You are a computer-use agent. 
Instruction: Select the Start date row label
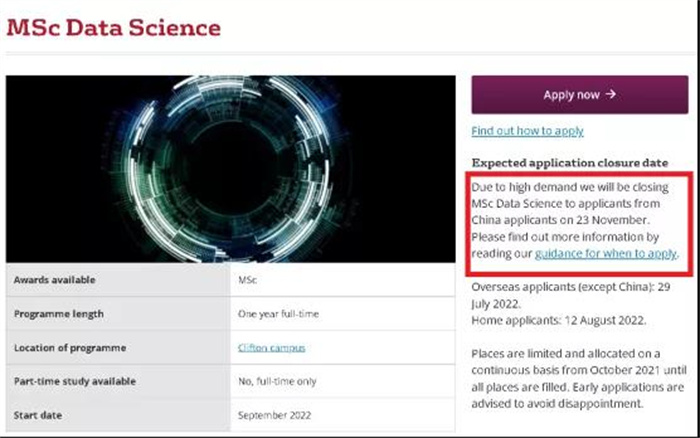pyautogui.click(x=38, y=415)
